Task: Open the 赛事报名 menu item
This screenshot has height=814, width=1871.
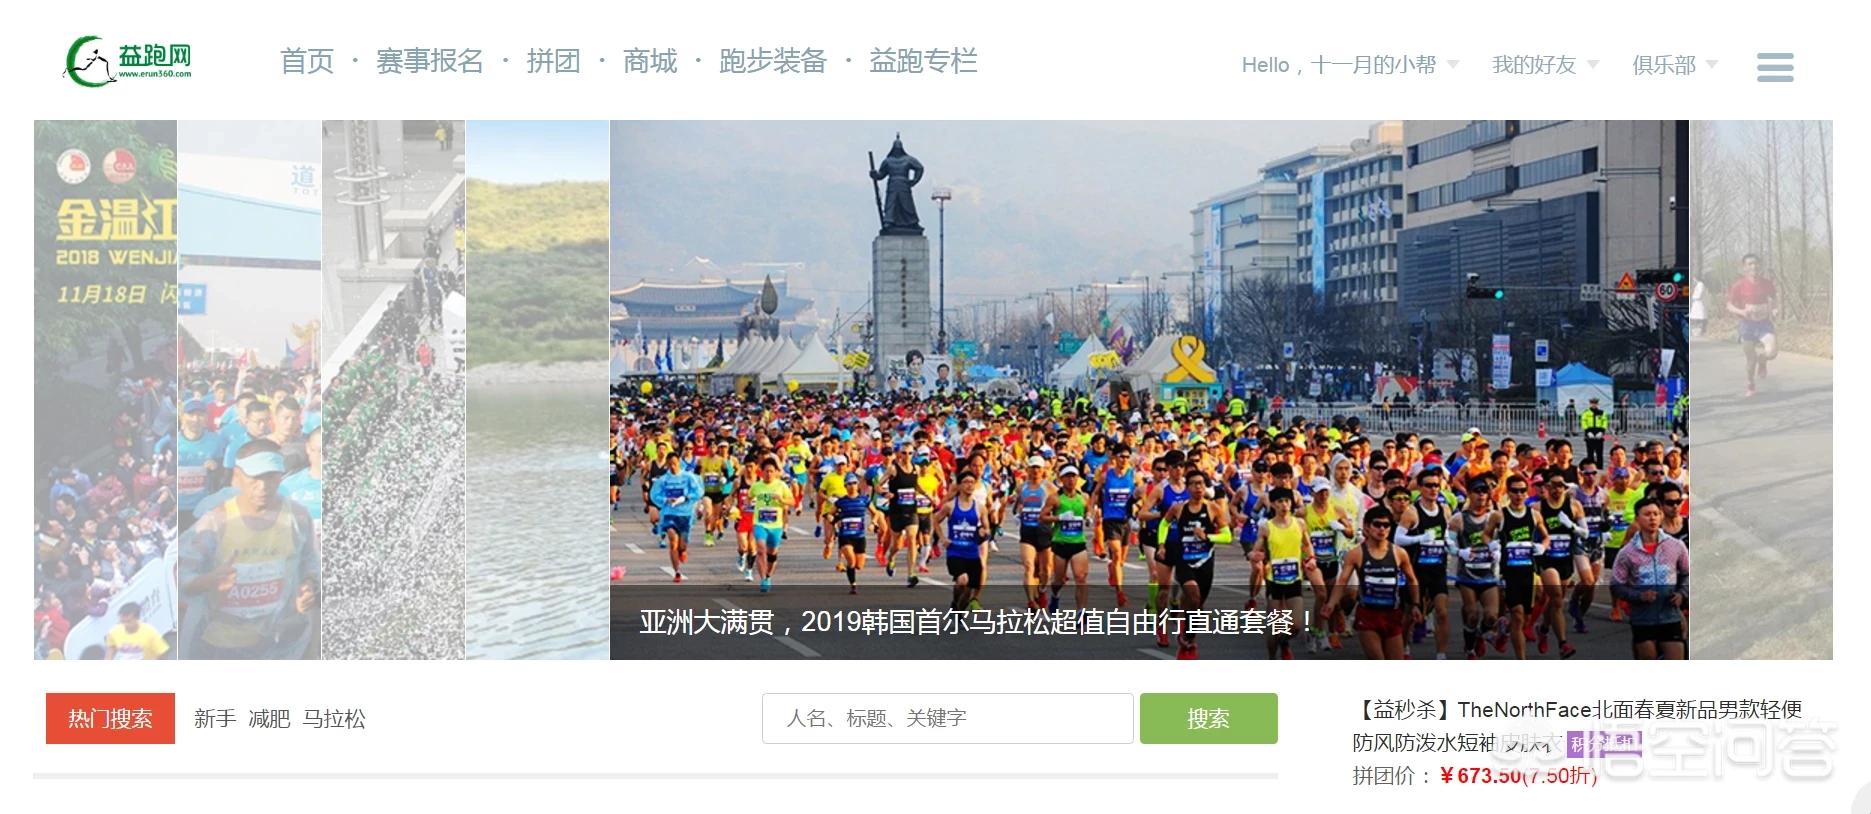Action: [430, 61]
